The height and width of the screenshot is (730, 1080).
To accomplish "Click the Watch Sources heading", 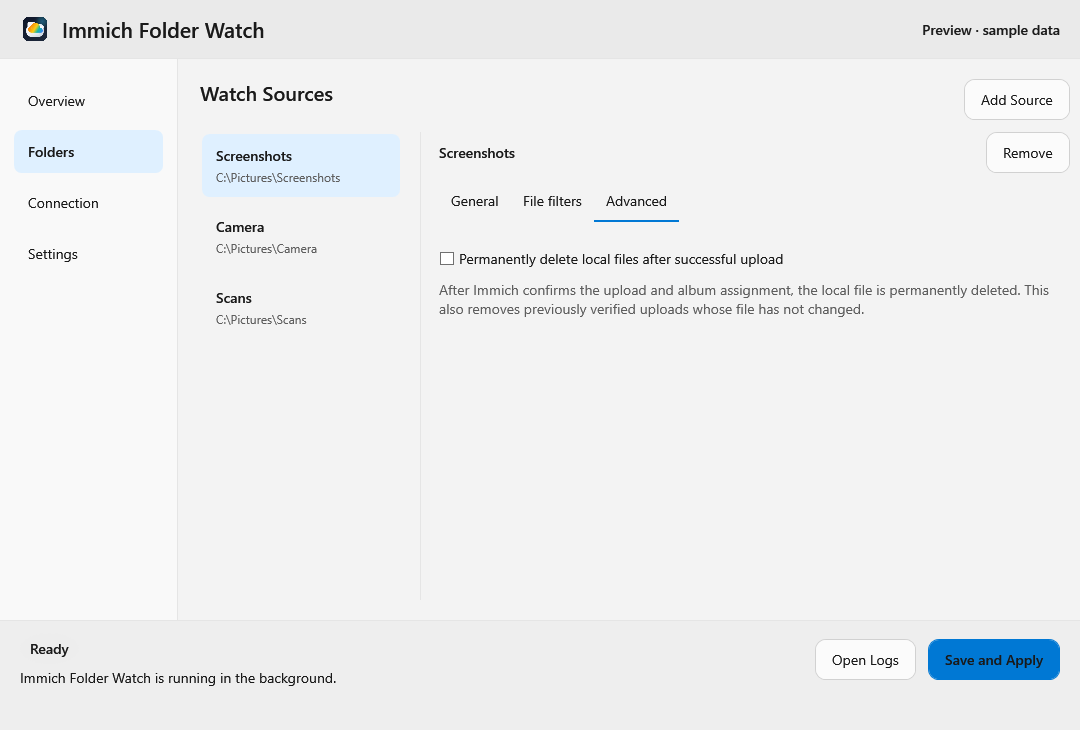I will [x=267, y=94].
